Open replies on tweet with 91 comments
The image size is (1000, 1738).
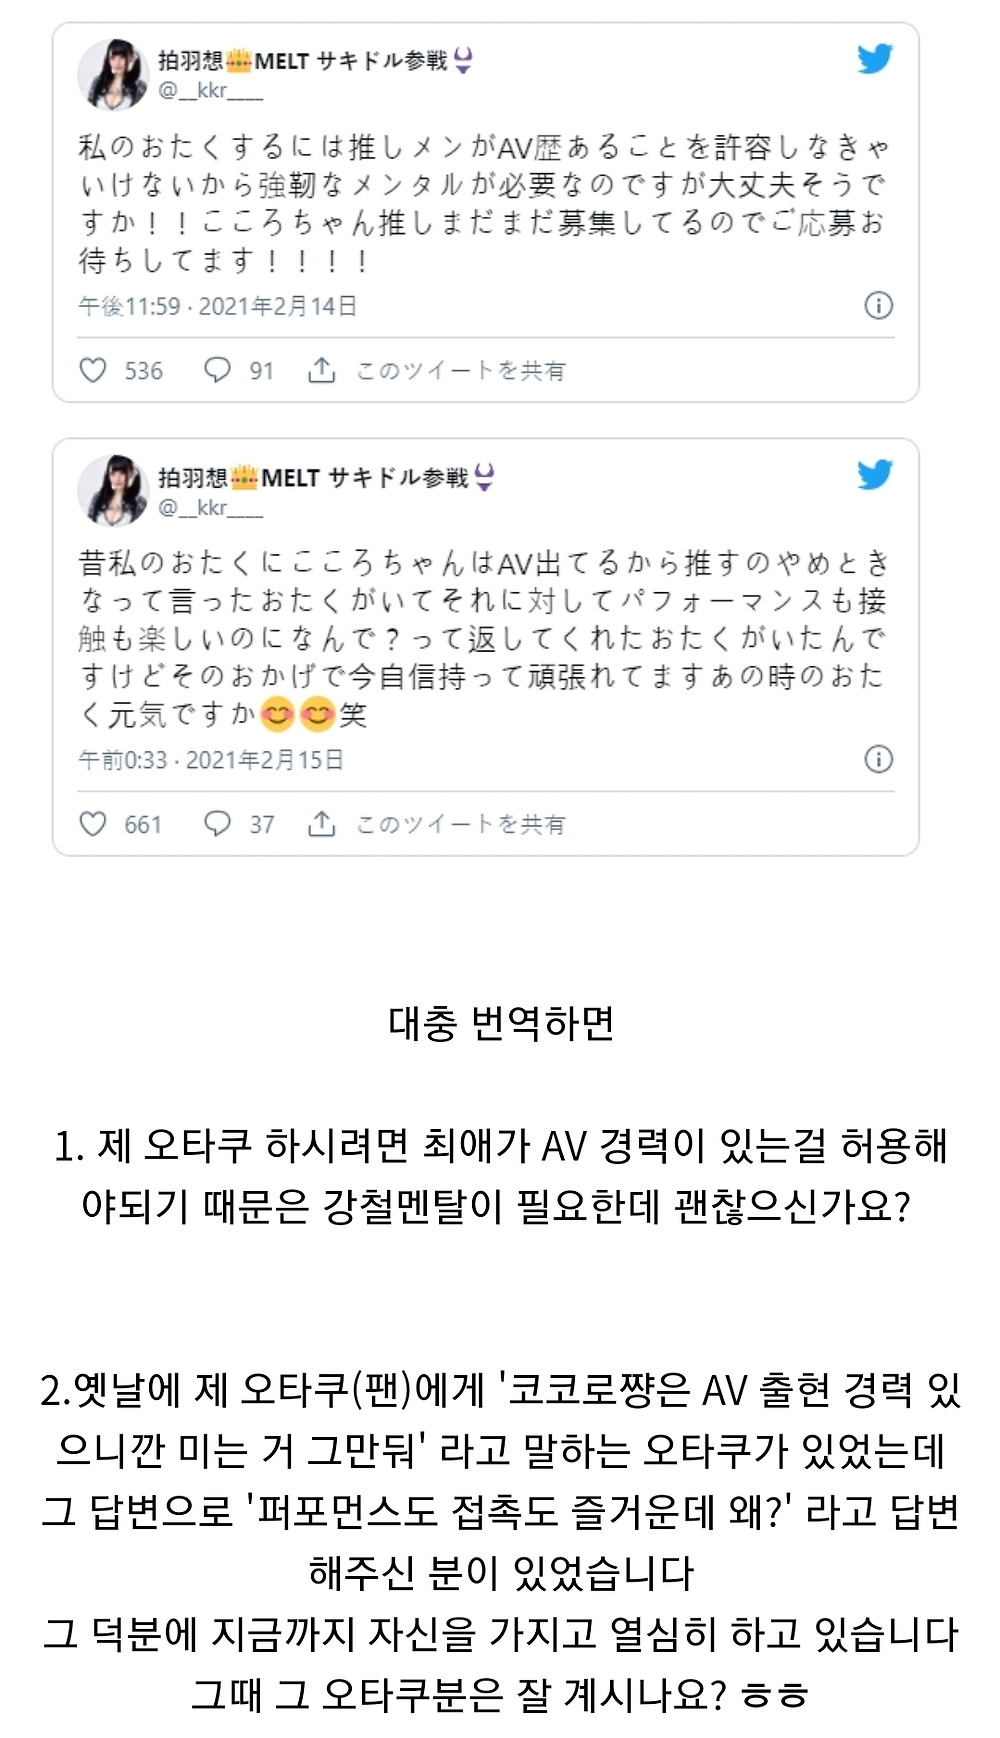[x=217, y=370]
